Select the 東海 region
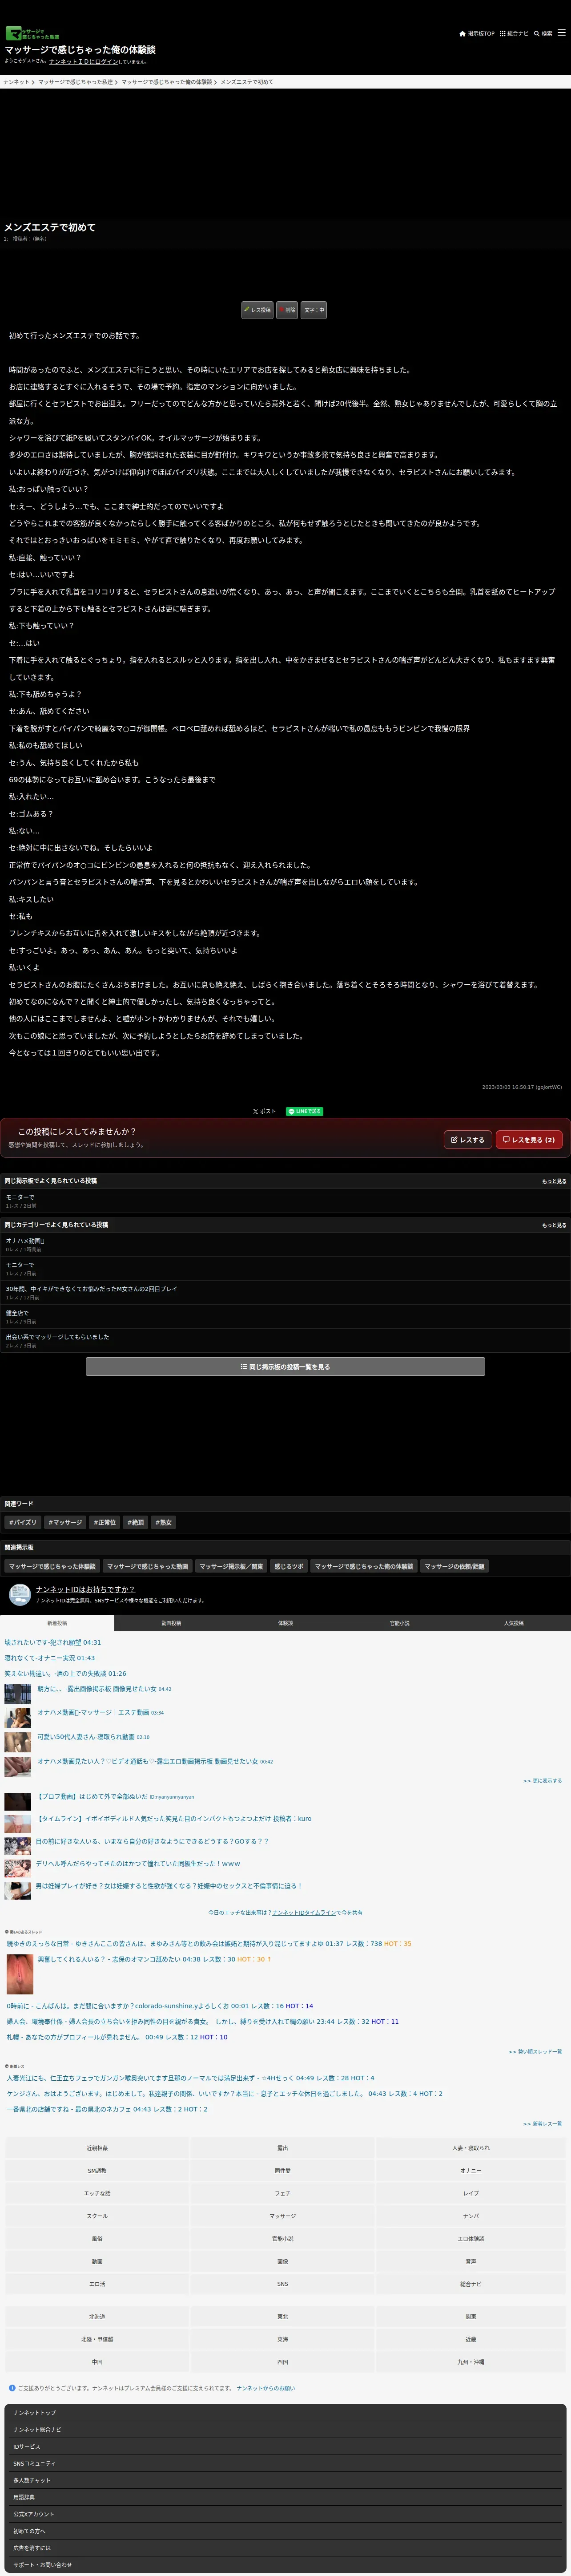Screen dimensions: 571x2576 tap(282, 2339)
